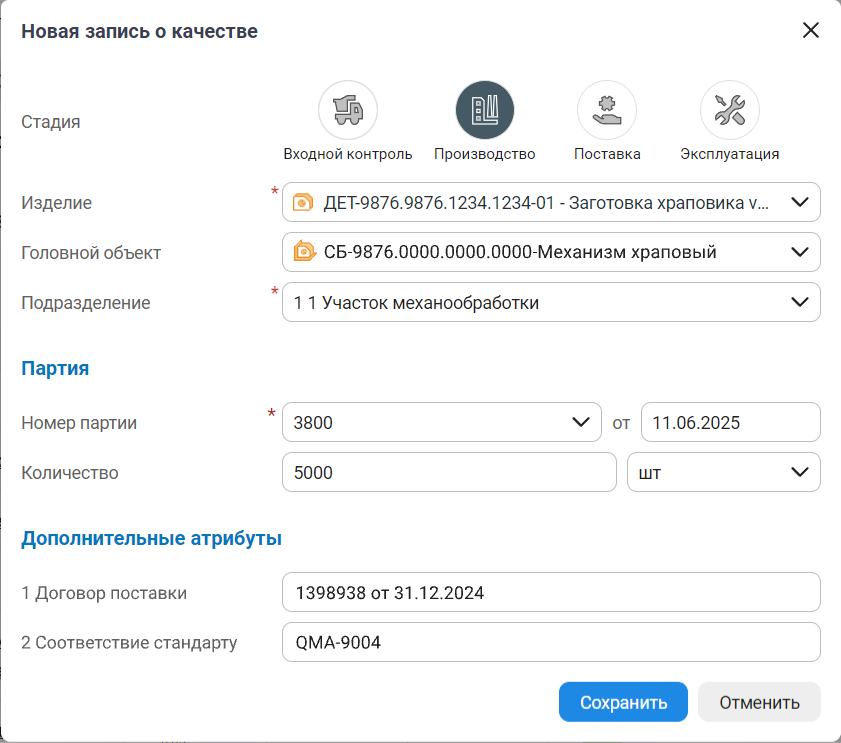The image size is (841, 743).
Task: Choose the Эксплуатация wrench stage icon
Action: point(729,109)
